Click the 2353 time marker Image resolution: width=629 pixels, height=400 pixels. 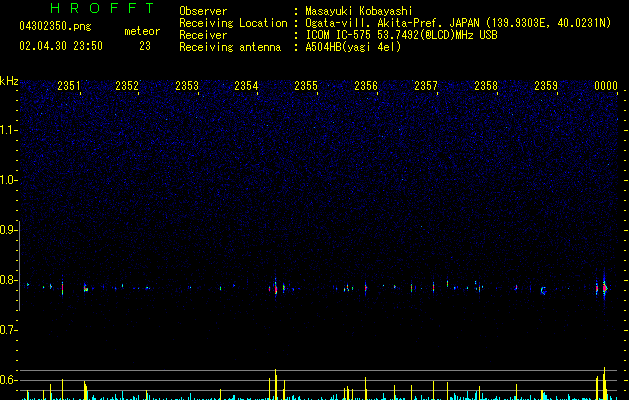187,85
